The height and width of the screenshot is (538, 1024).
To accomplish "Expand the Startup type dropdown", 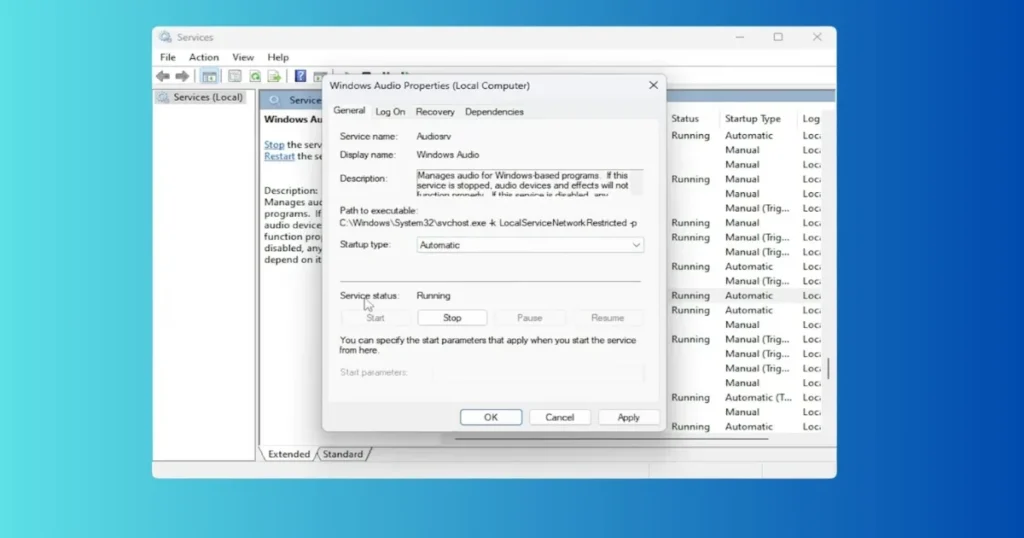I will [530, 245].
